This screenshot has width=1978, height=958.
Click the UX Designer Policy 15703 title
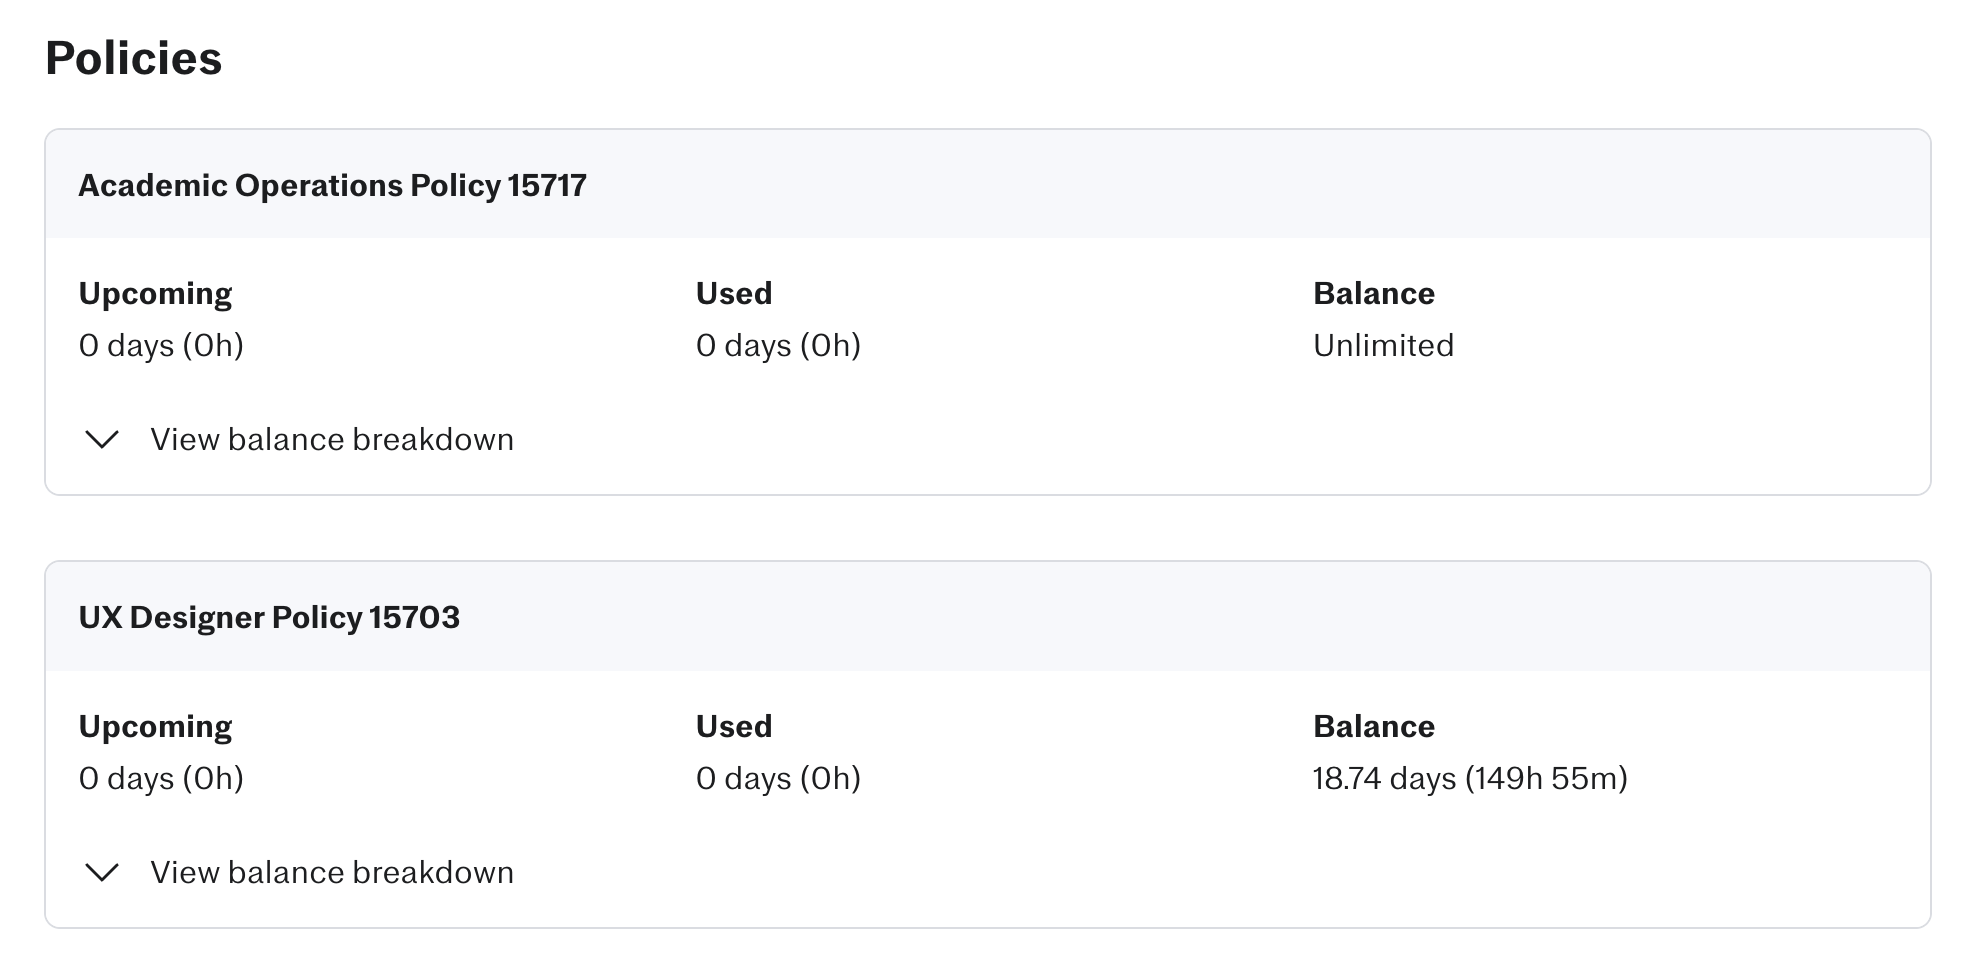(269, 617)
